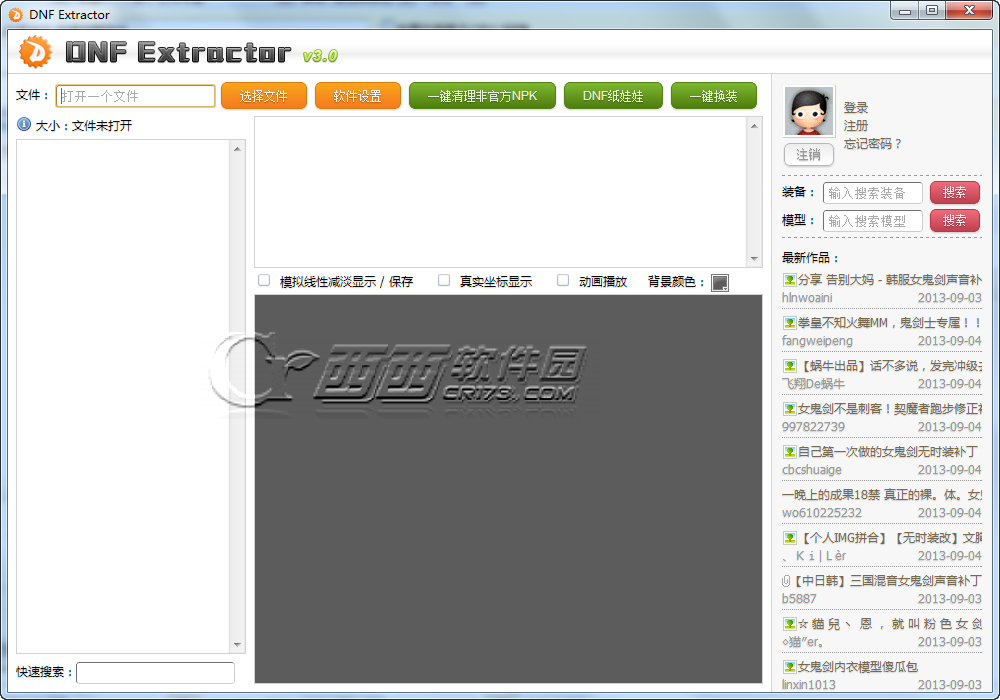The height and width of the screenshot is (700, 1000).
Task: Click top text panel scrollbar up arrow
Action: tap(754, 126)
